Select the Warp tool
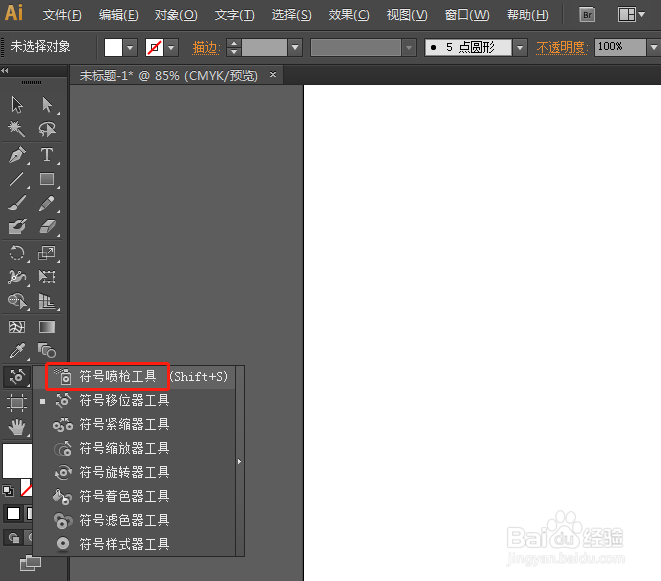 point(17,277)
